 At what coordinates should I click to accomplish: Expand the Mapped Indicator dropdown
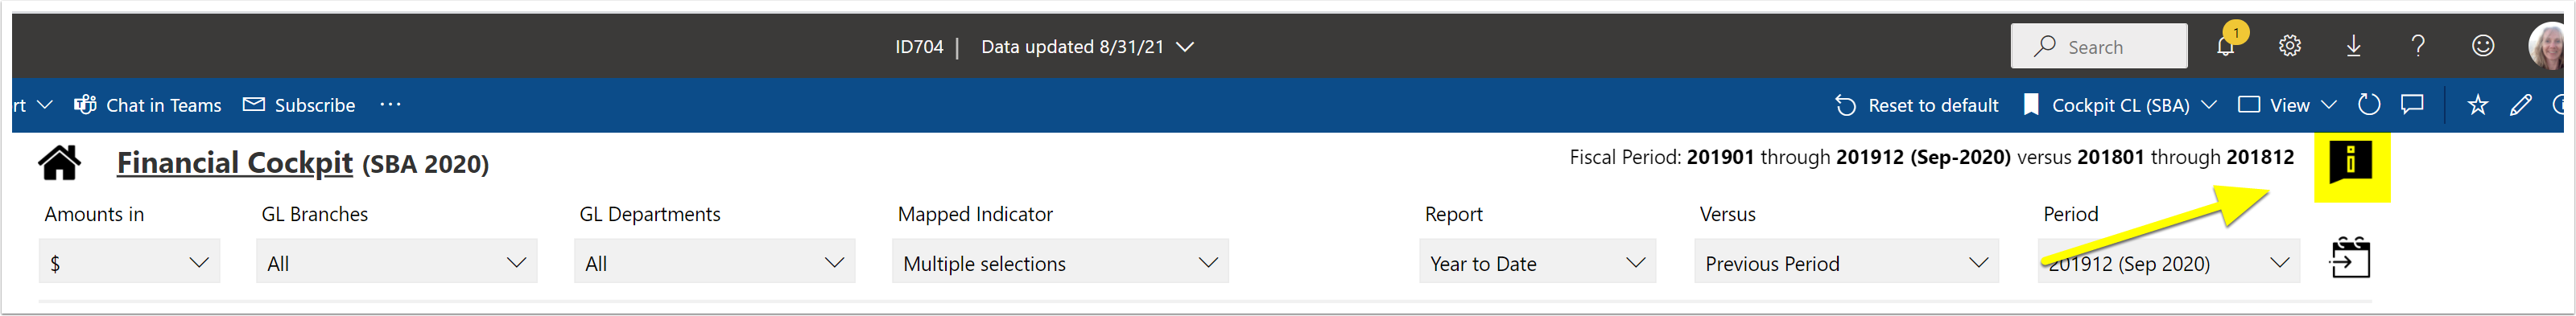click(1060, 262)
